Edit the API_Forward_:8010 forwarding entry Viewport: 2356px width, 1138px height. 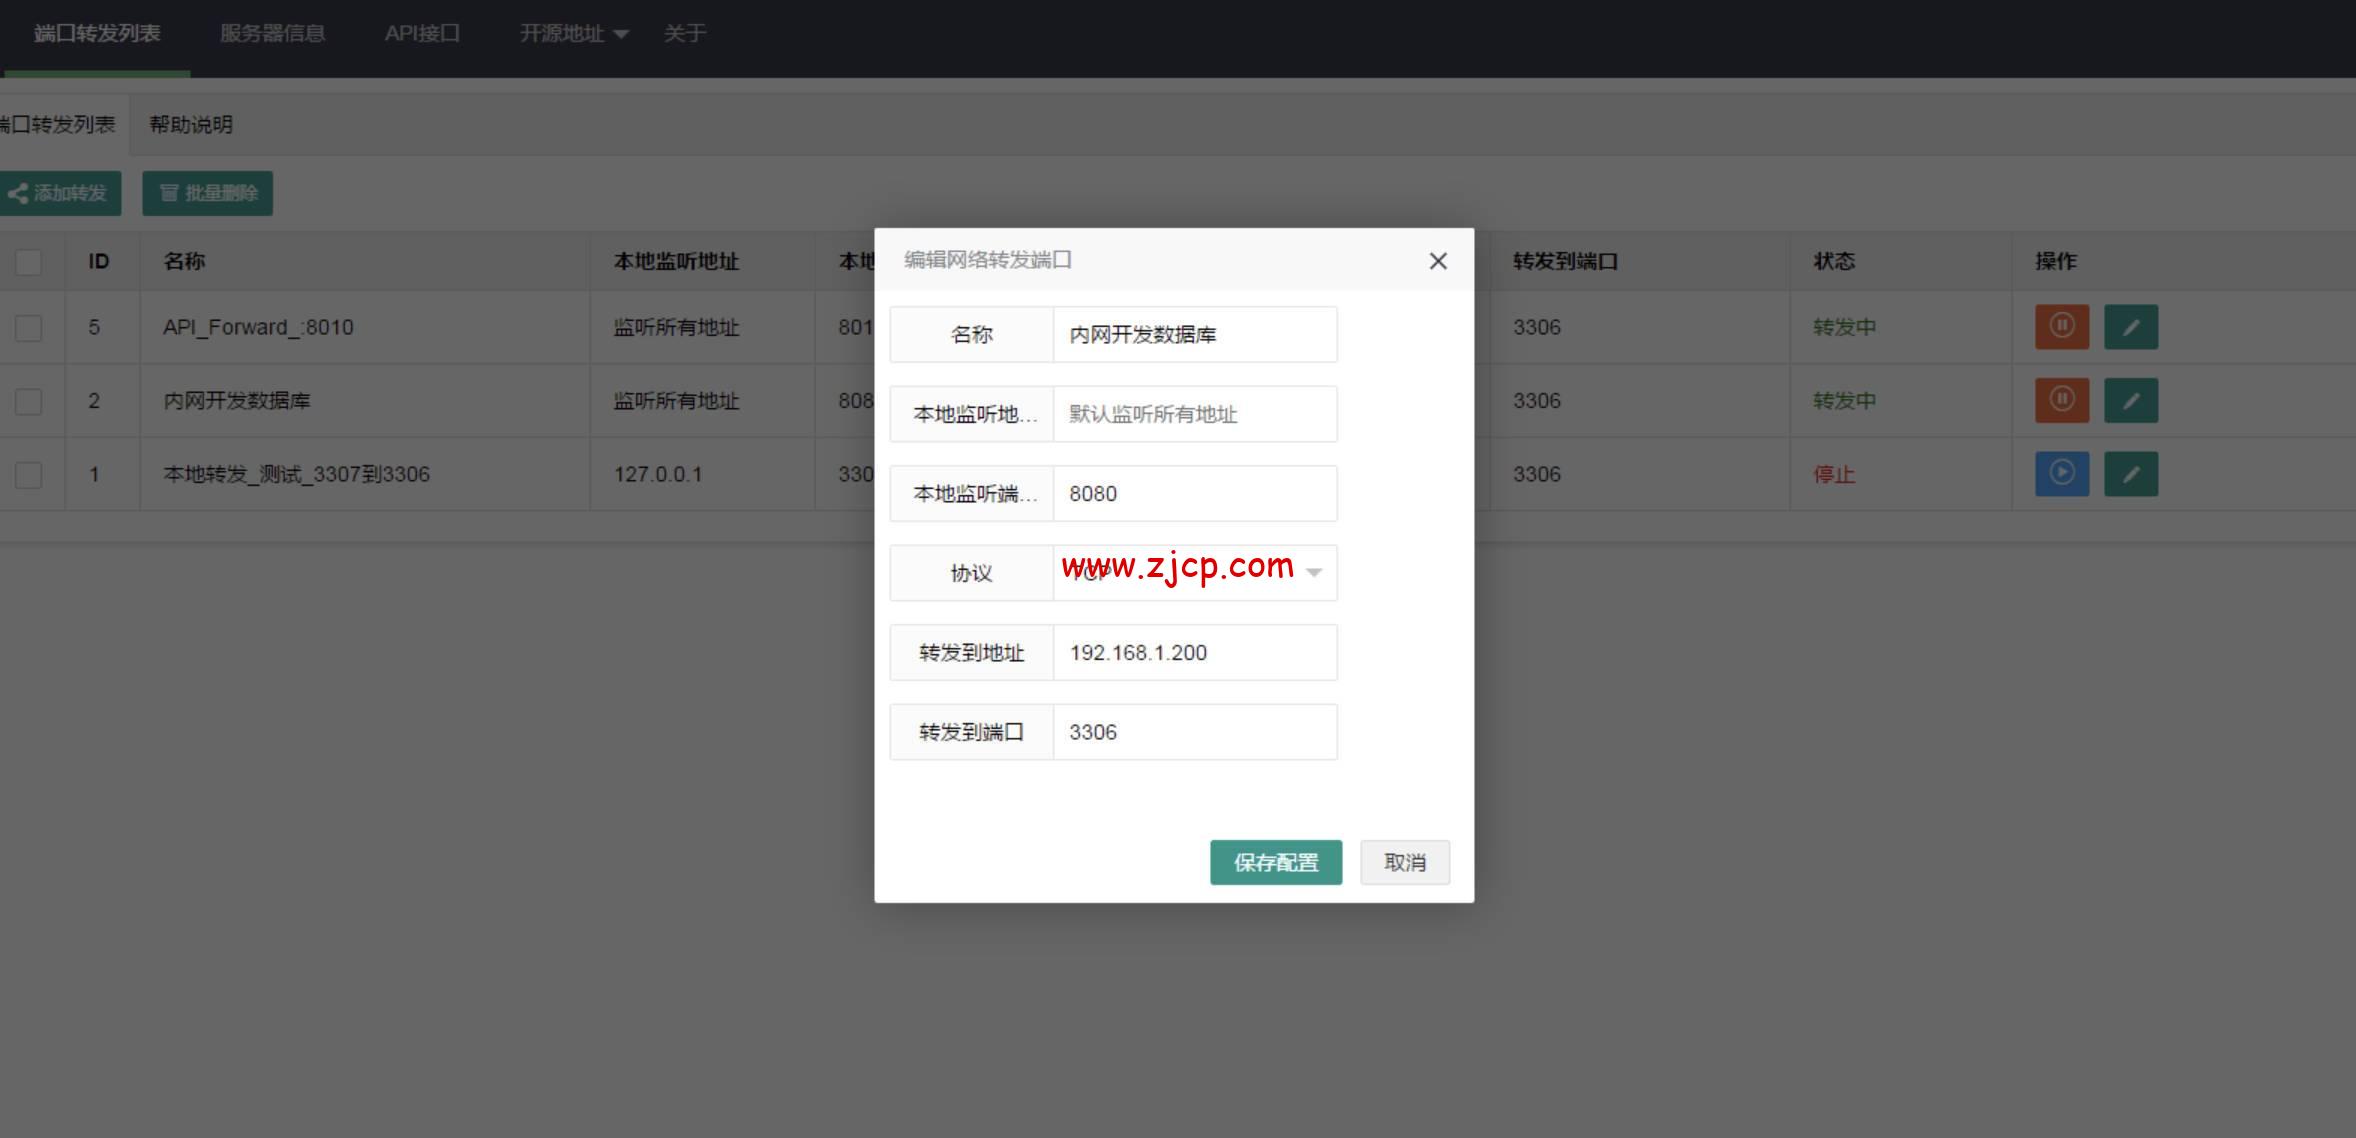[2130, 327]
